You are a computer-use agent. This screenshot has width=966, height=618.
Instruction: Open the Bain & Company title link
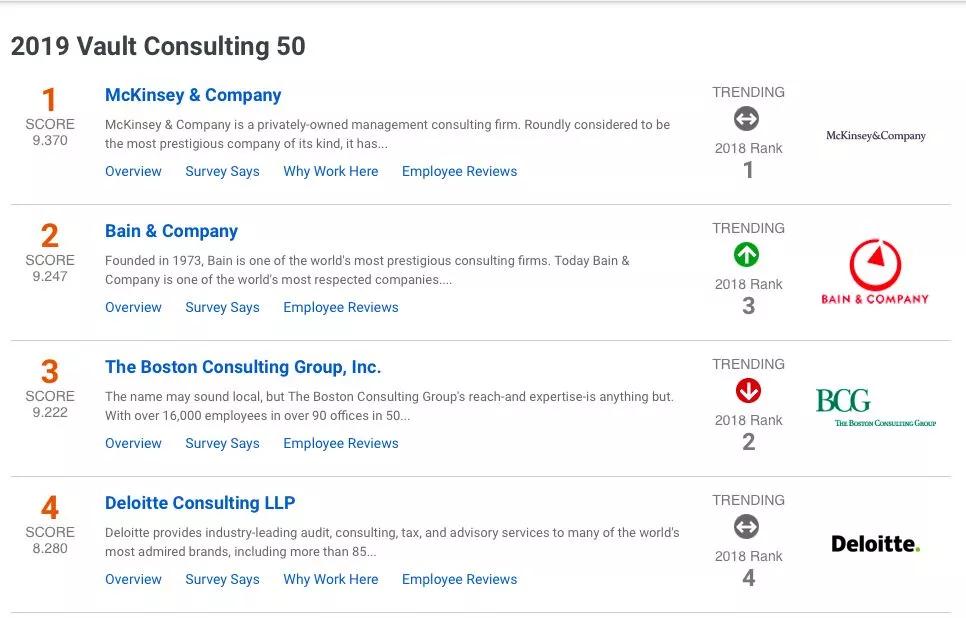171,231
